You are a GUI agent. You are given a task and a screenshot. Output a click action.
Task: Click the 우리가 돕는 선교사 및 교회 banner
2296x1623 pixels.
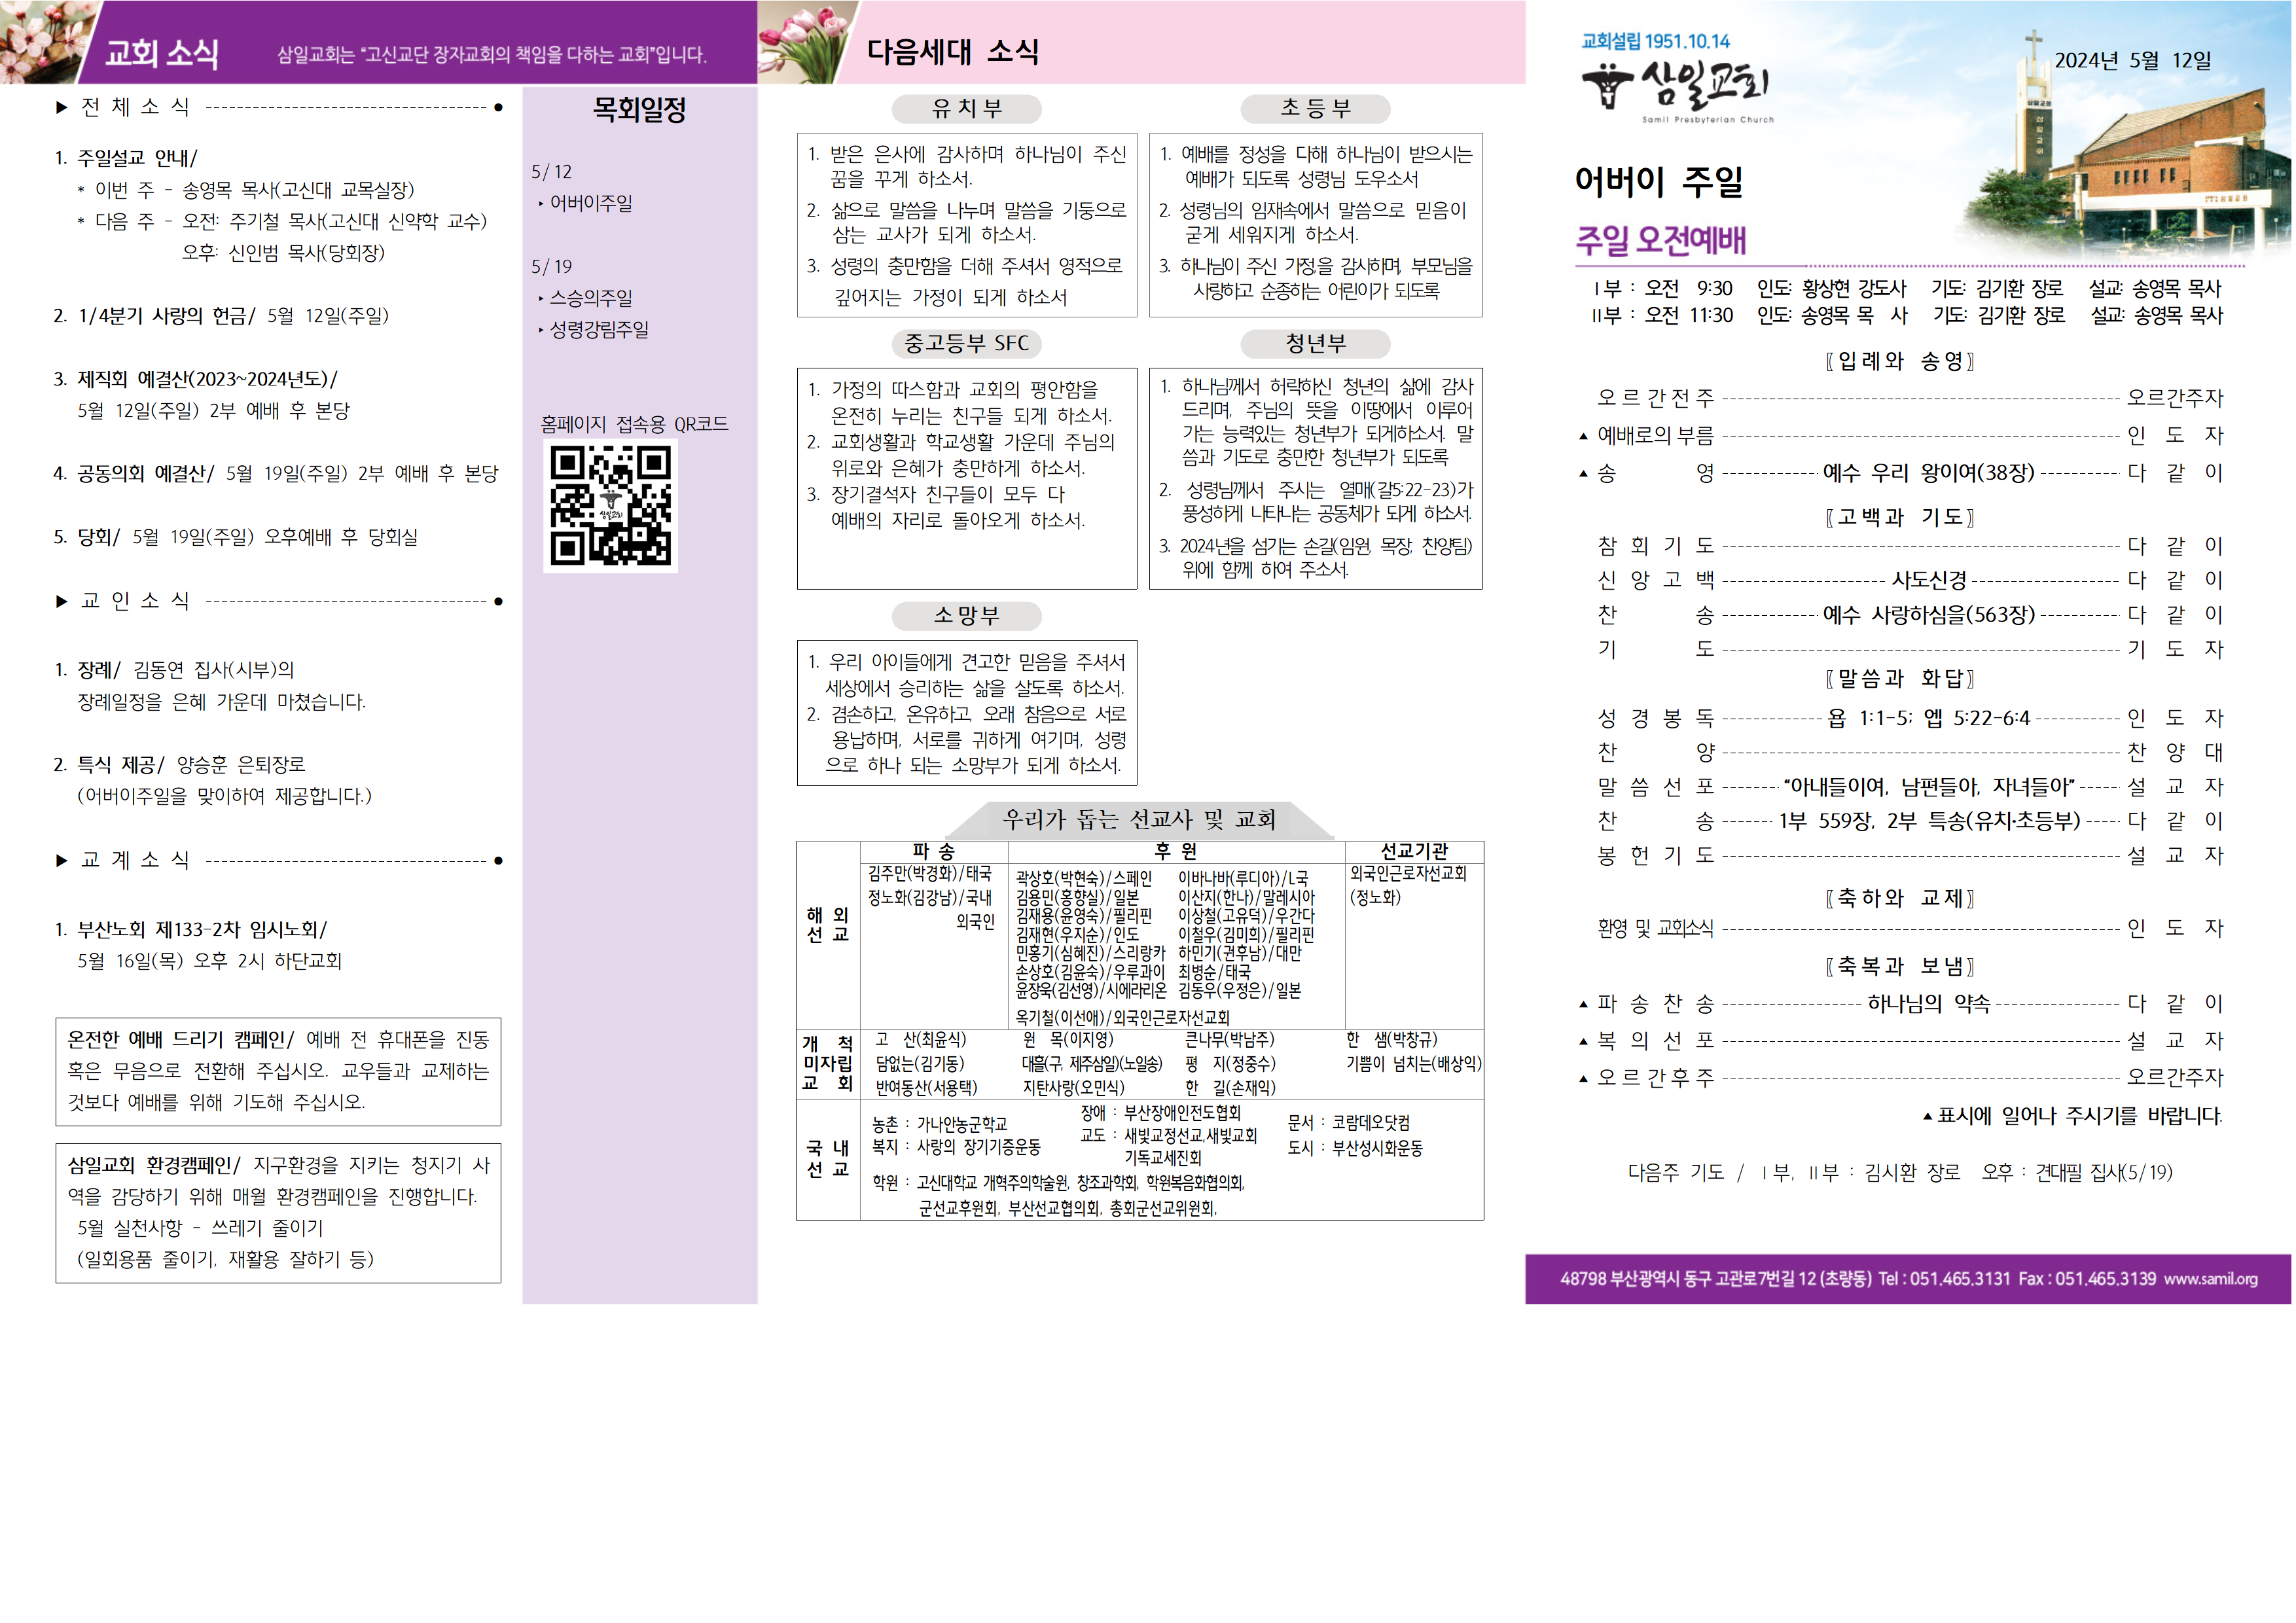point(1139,820)
